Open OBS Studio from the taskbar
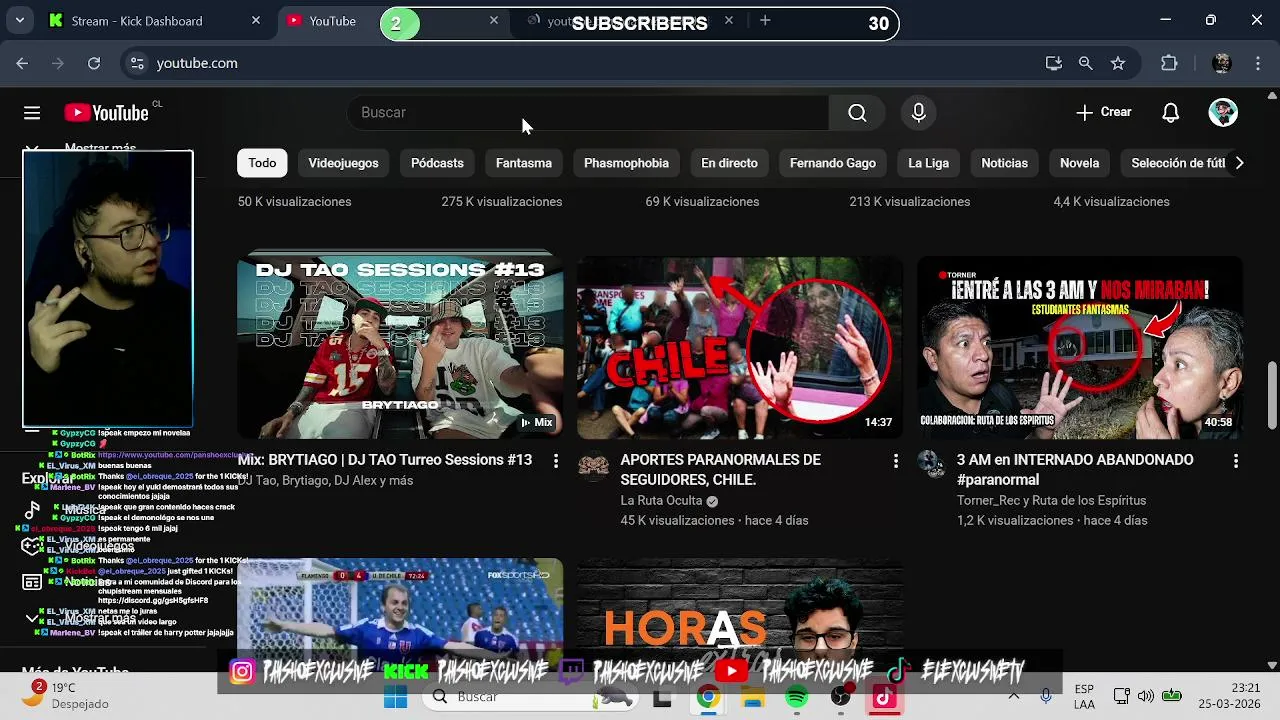 pyautogui.click(x=841, y=697)
